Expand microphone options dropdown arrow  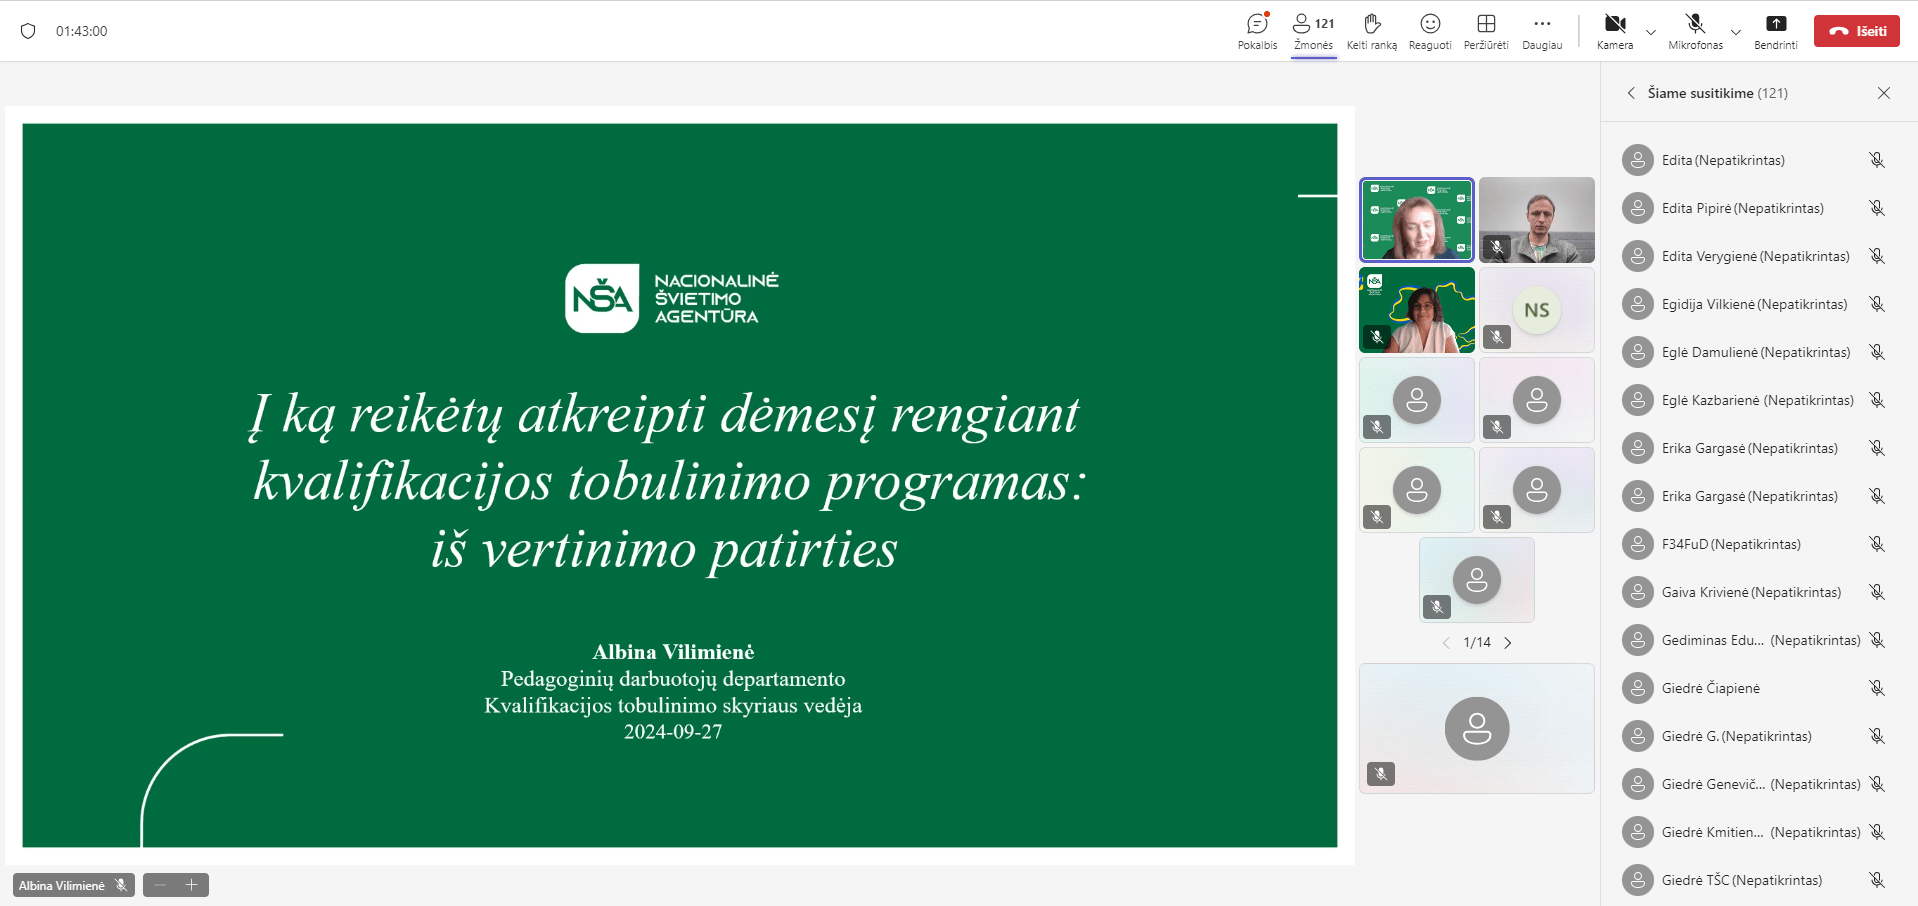[1736, 32]
